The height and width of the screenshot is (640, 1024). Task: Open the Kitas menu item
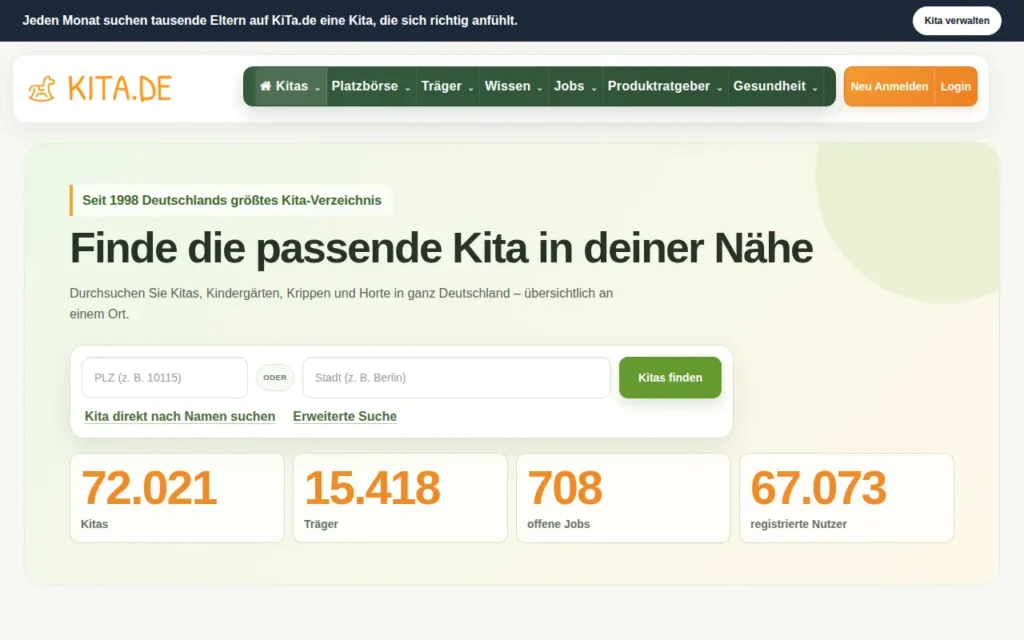pos(291,86)
